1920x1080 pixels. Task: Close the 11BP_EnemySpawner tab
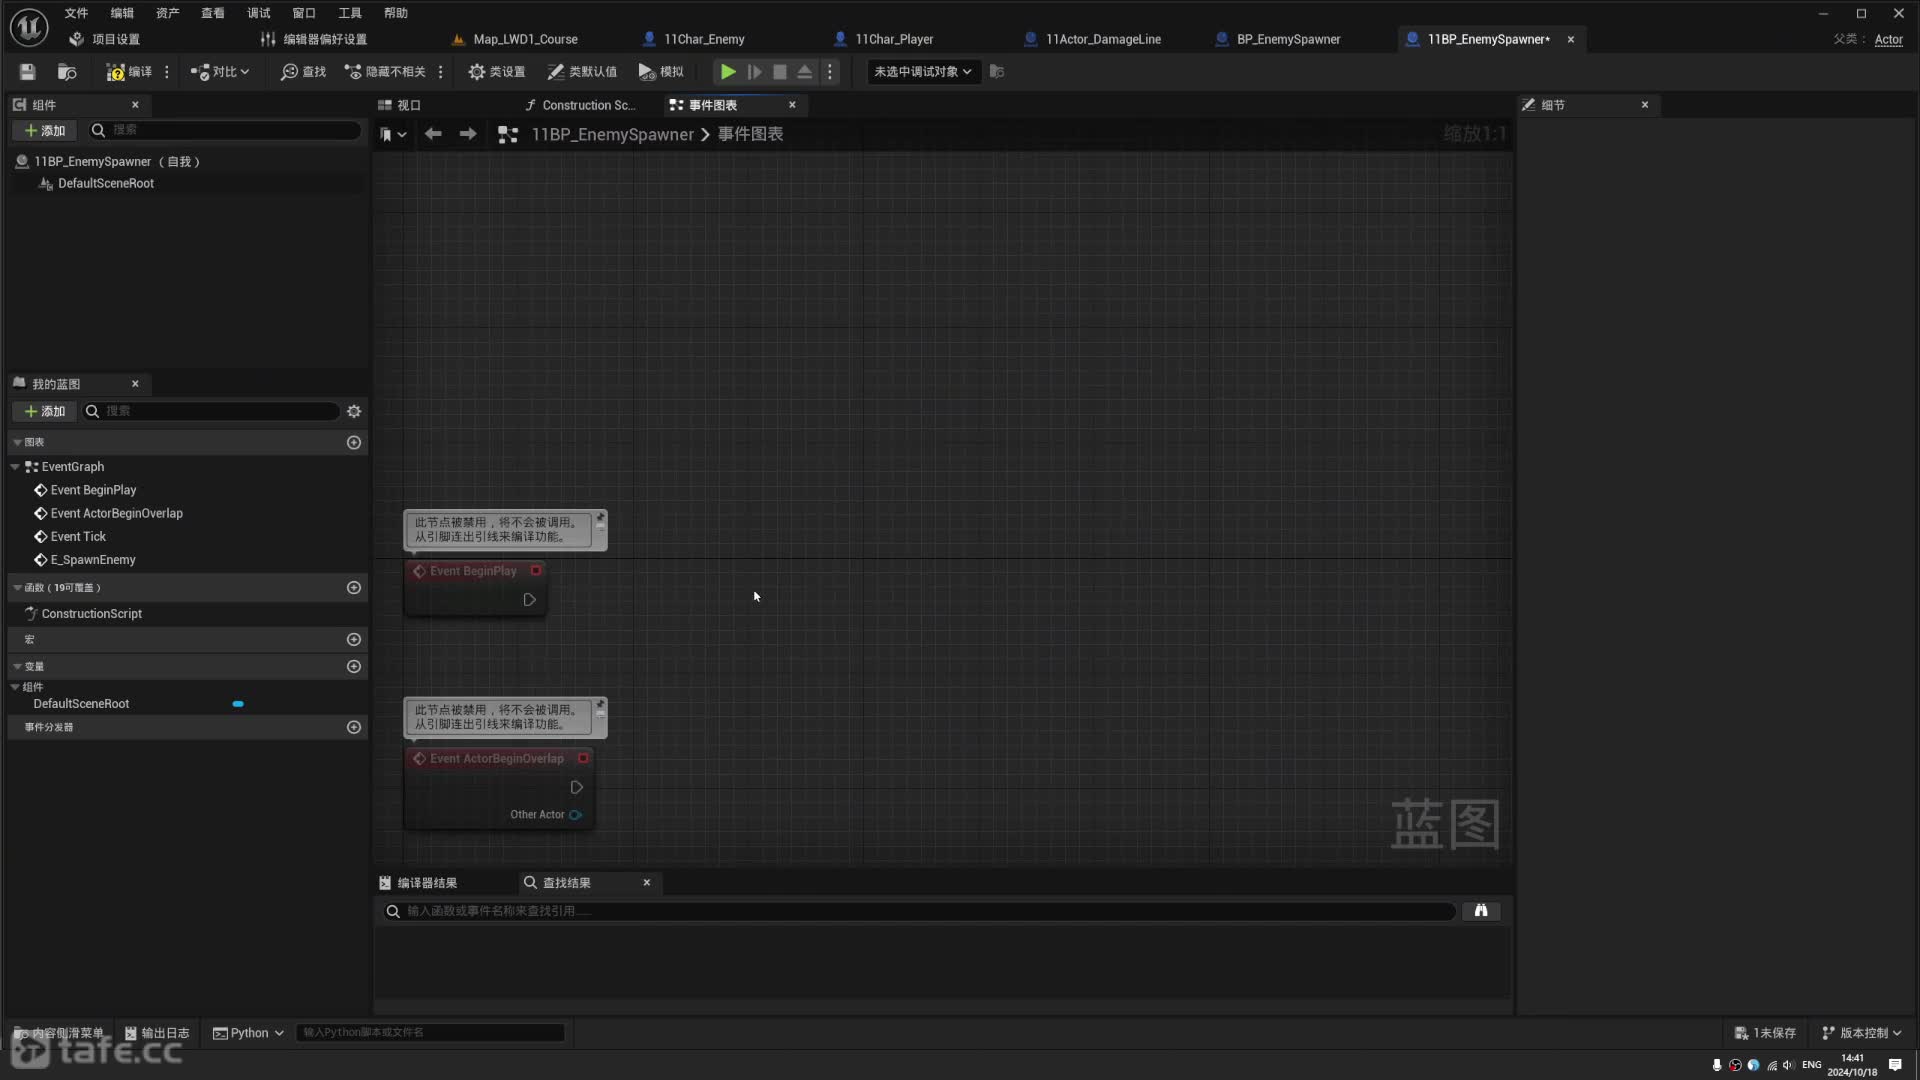coord(1571,39)
